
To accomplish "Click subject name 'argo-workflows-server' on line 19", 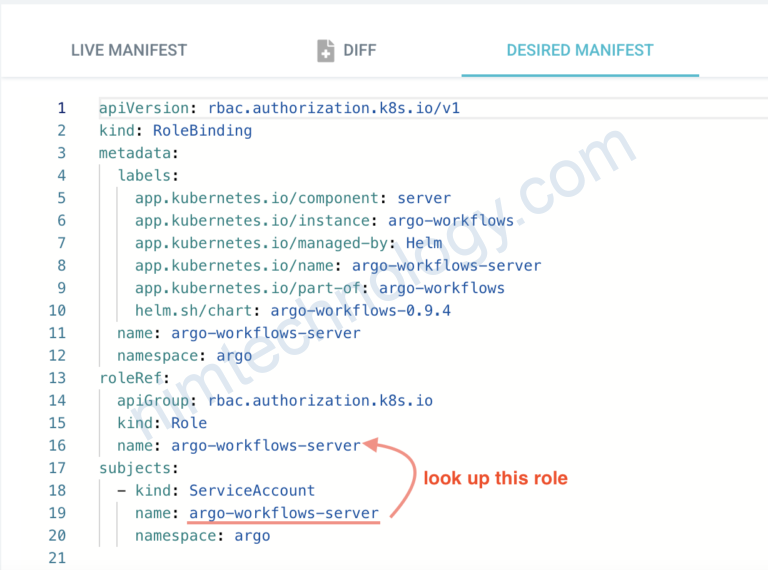I will tap(284, 513).
